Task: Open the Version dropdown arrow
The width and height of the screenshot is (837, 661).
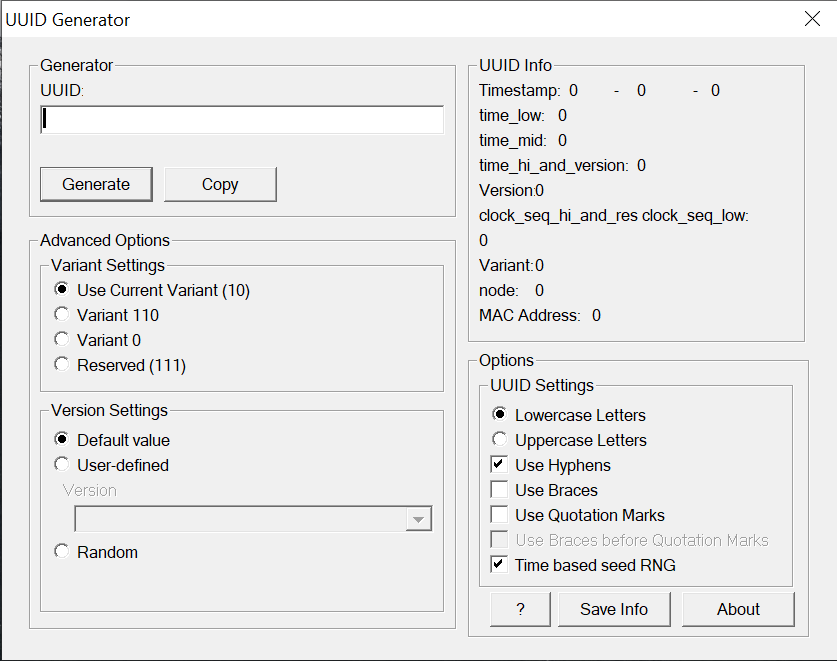Action: (418, 519)
